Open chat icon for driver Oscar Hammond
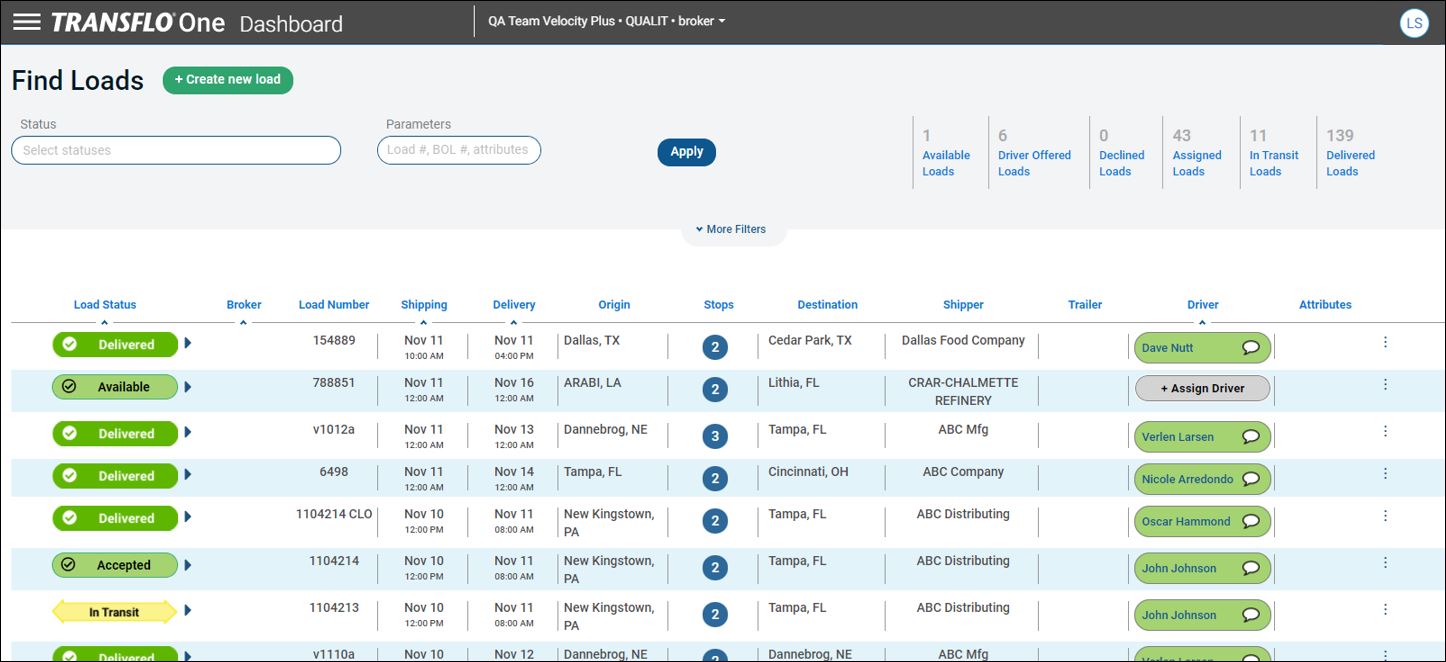Image resolution: width=1446 pixels, height=662 pixels. [1250, 521]
